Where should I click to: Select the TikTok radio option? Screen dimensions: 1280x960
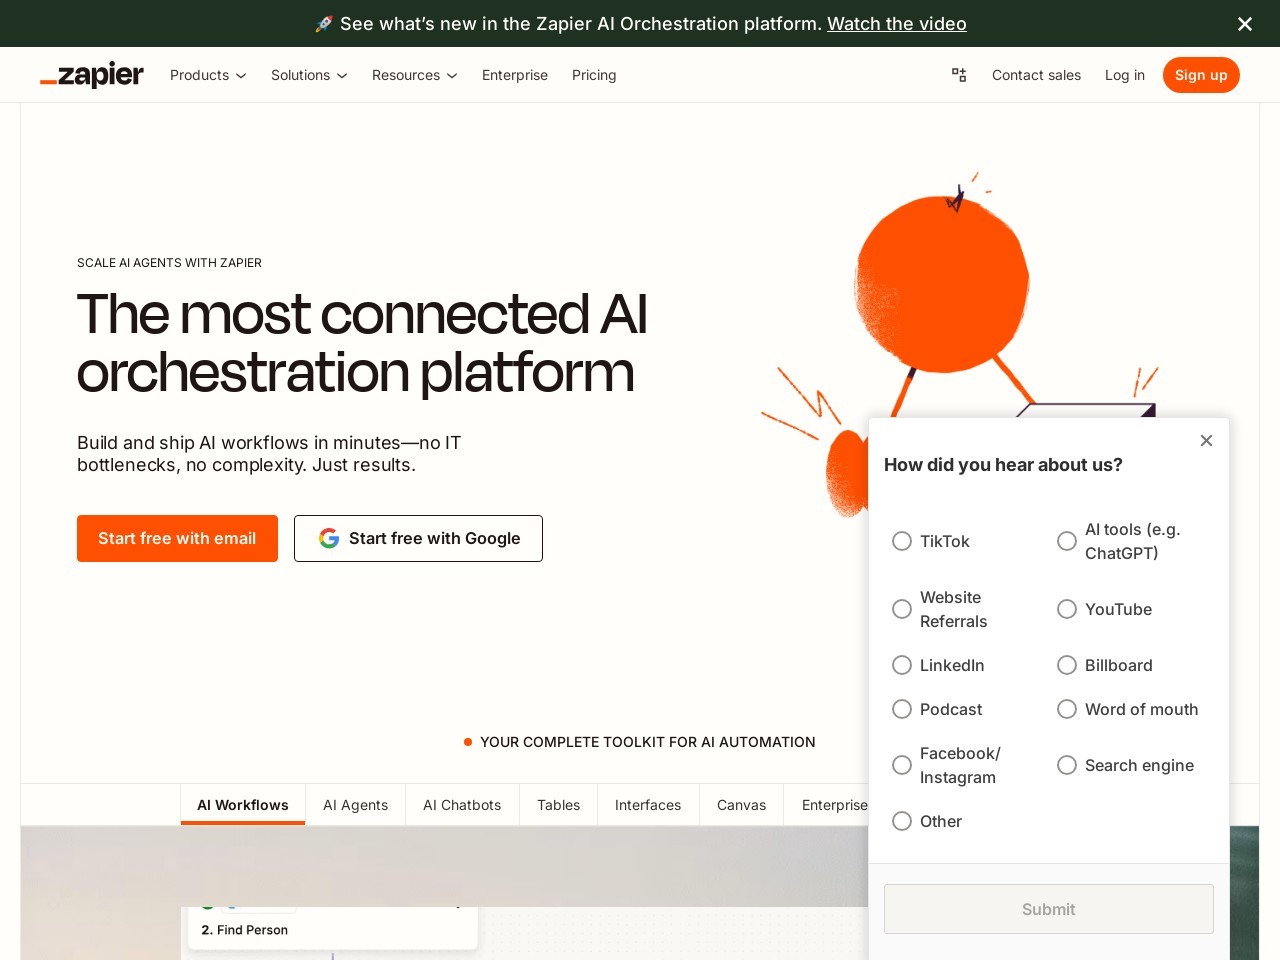[902, 541]
